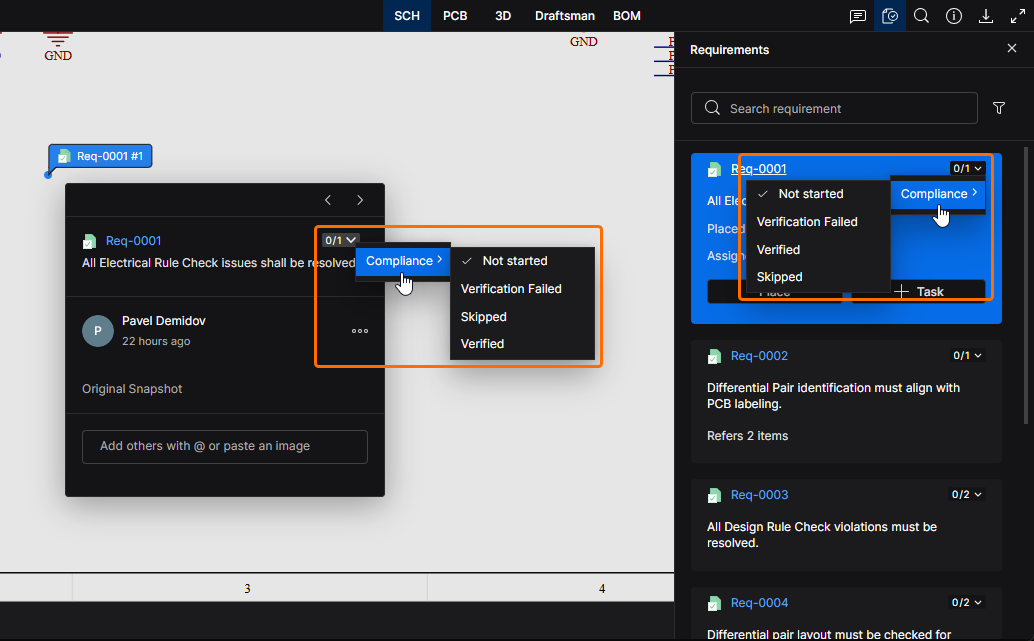Image resolution: width=1034 pixels, height=641 pixels.
Task: Expand the 0/2 dropdown on Req-0003
Action: coord(967,495)
